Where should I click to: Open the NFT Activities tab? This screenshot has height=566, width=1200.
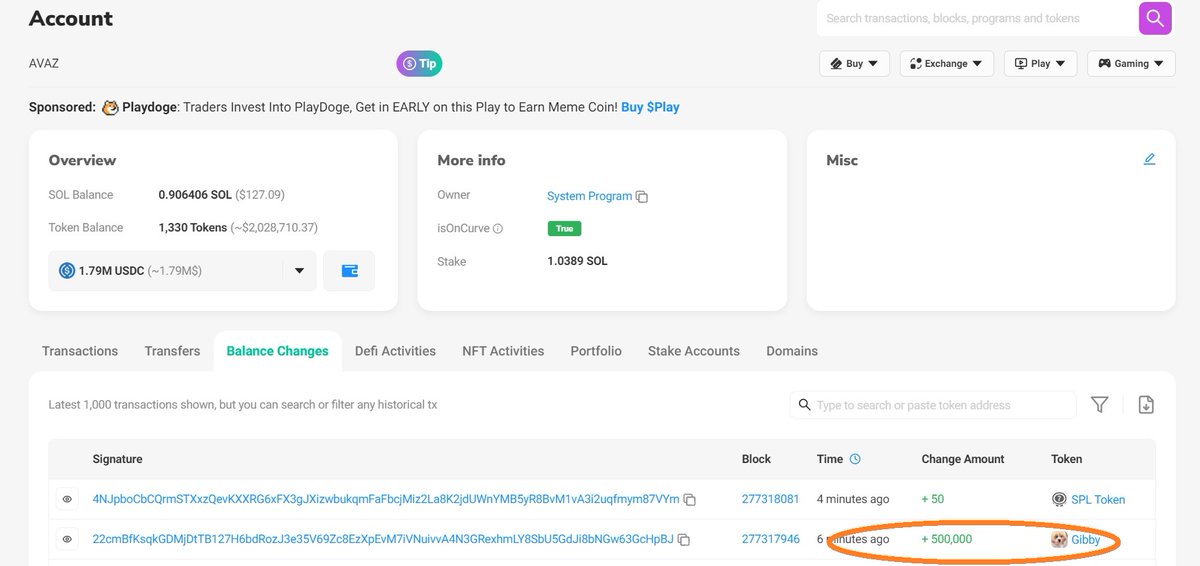(503, 351)
